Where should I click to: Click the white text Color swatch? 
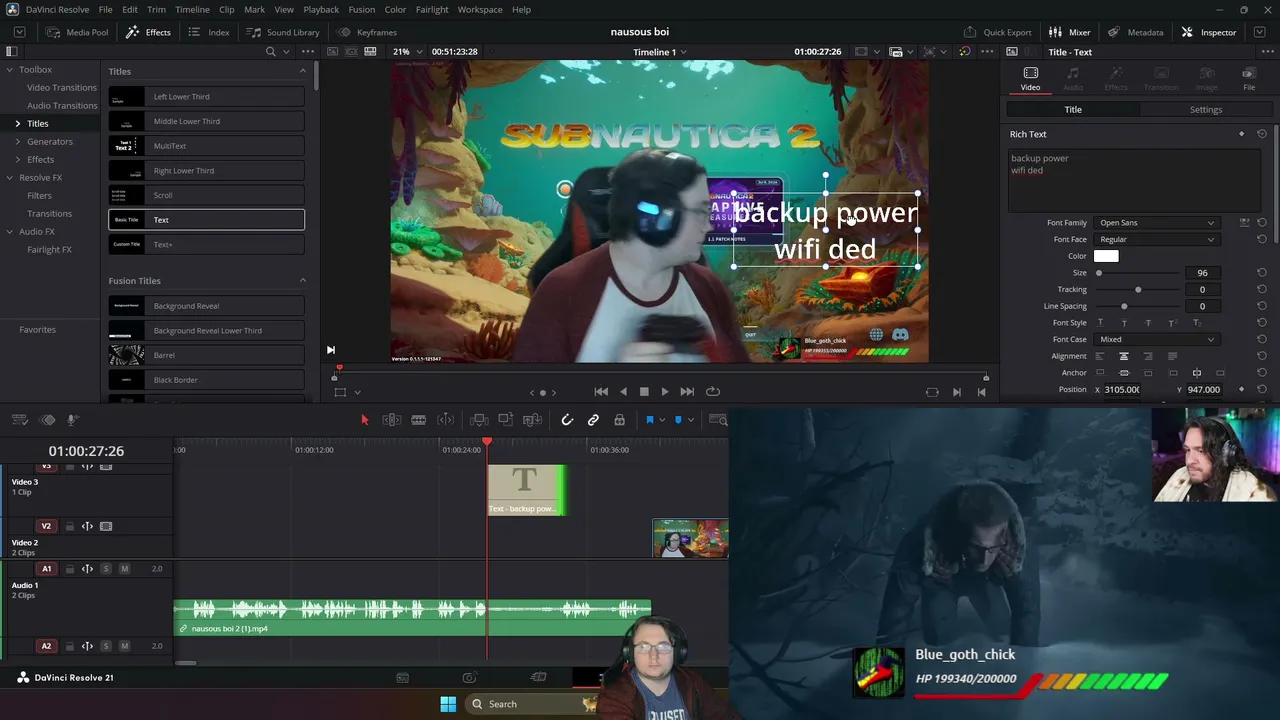(1106, 256)
